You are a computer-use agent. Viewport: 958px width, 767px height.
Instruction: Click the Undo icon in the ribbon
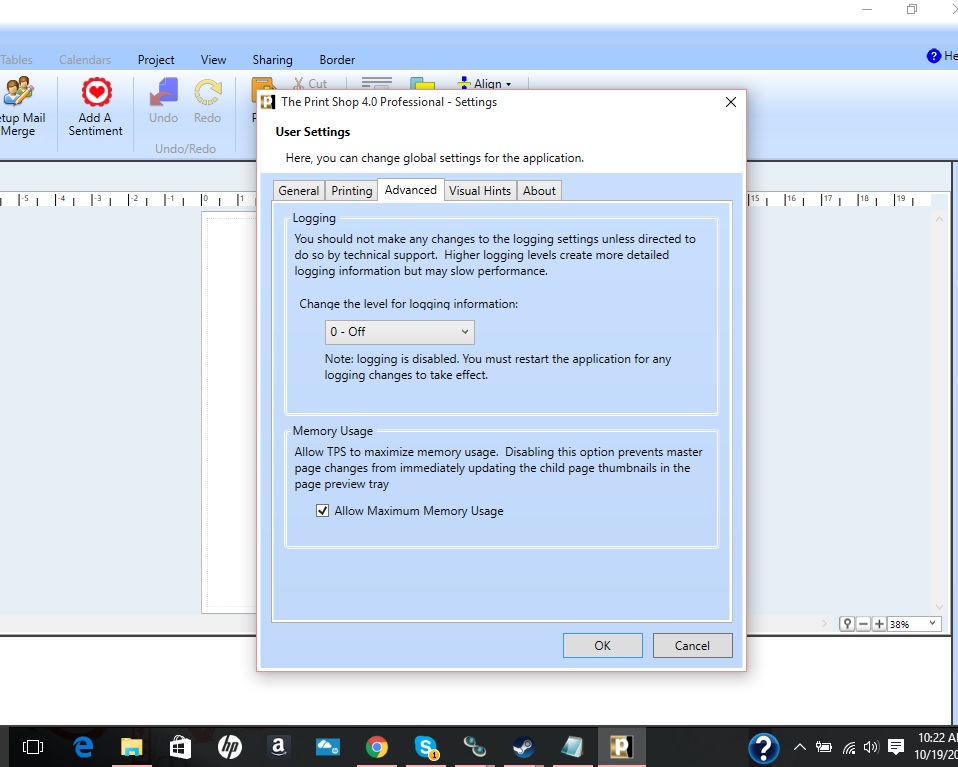pos(164,92)
